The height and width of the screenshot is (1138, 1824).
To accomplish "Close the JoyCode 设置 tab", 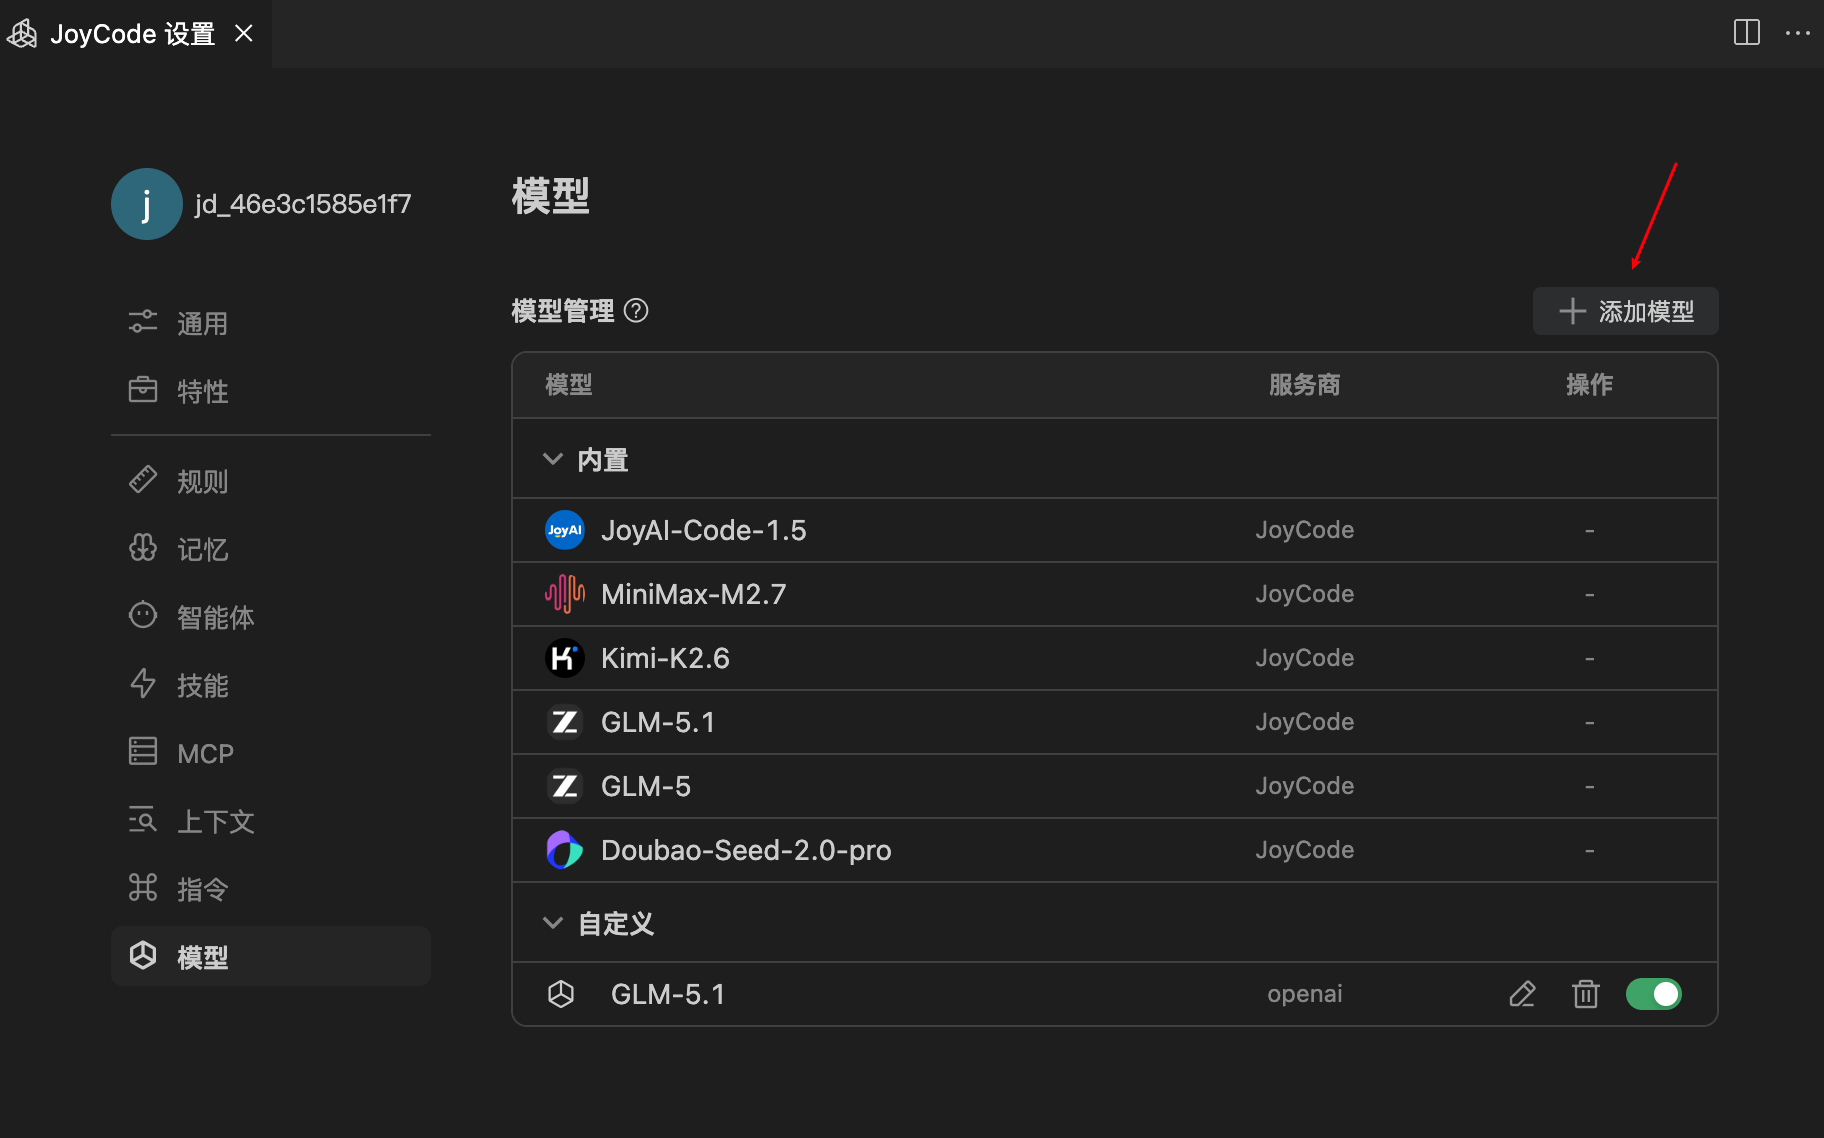I will pyautogui.click(x=243, y=34).
